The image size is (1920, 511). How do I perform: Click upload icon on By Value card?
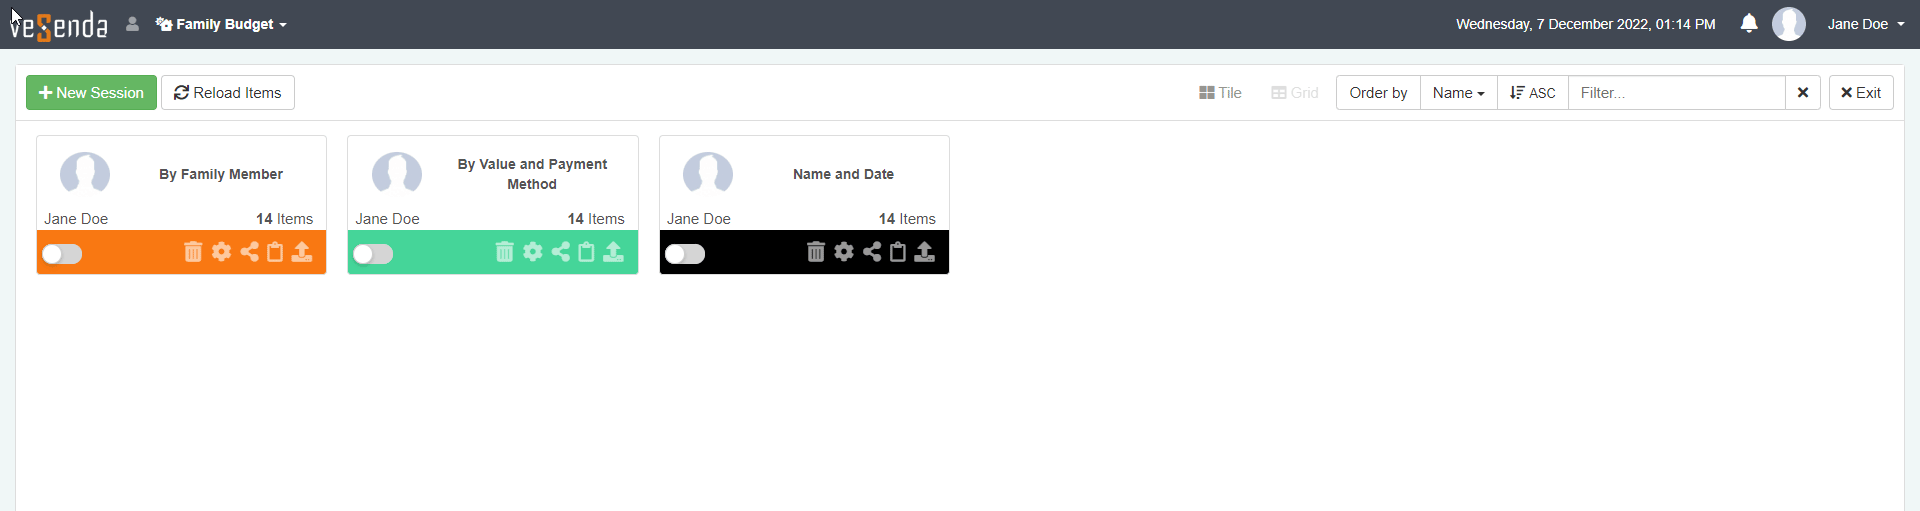(613, 252)
